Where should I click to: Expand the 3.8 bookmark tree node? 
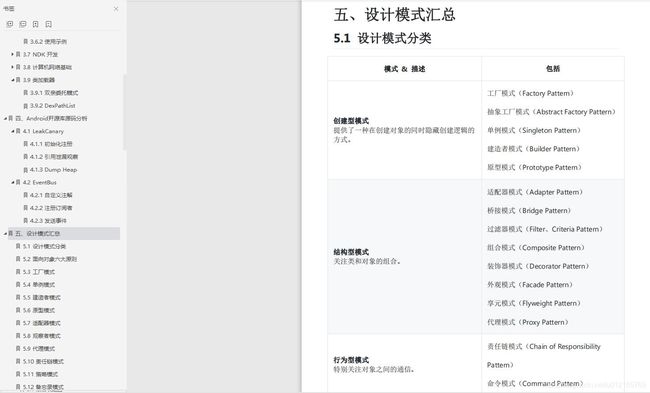tap(12, 67)
